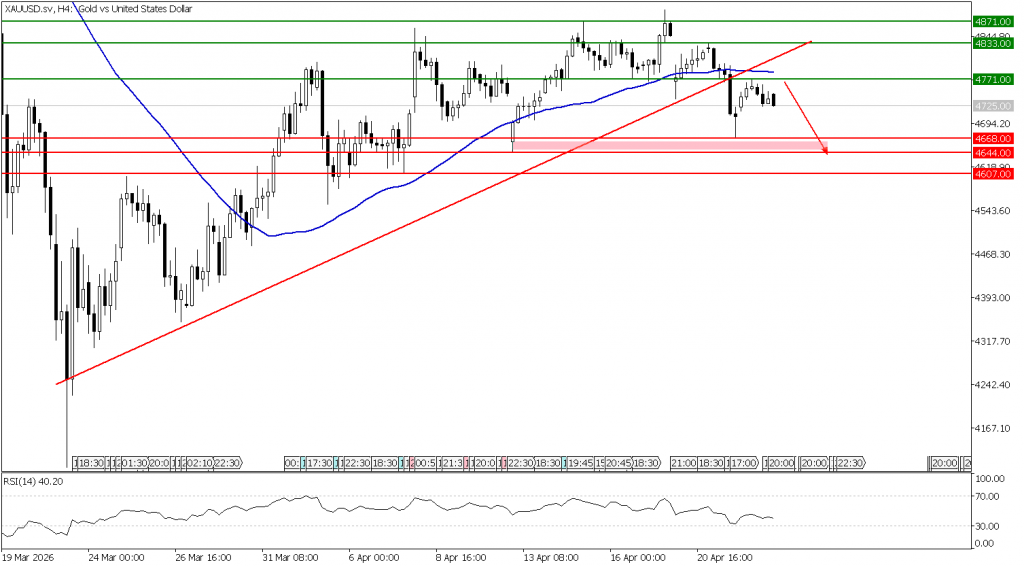Click the 4871.00 green price label

click(x=993, y=20)
